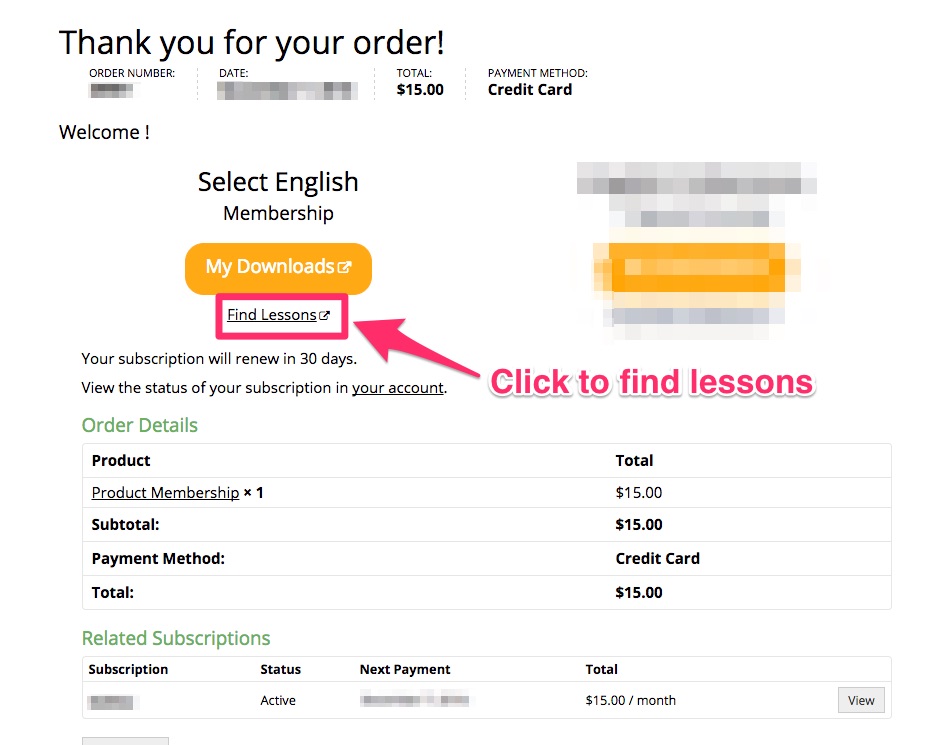The width and height of the screenshot is (945, 745).
Task: Click the pink 'Click to find lessons' annotation
Action: click(651, 382)
